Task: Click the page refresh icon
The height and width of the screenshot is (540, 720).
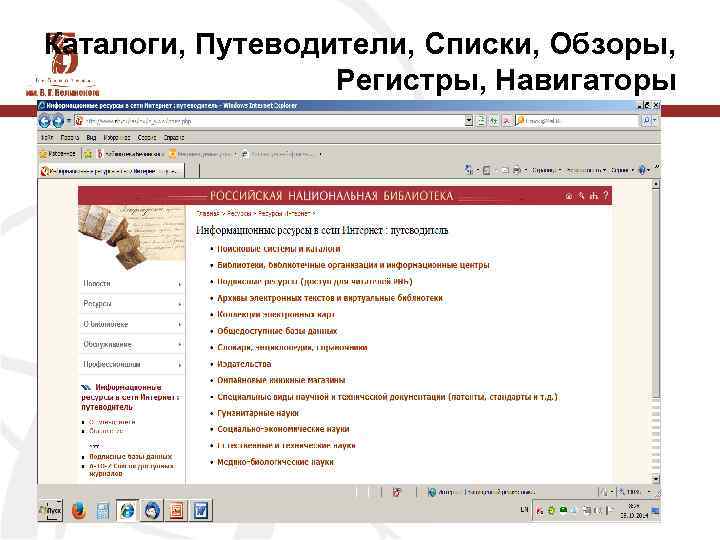Action: click(494, 121)
